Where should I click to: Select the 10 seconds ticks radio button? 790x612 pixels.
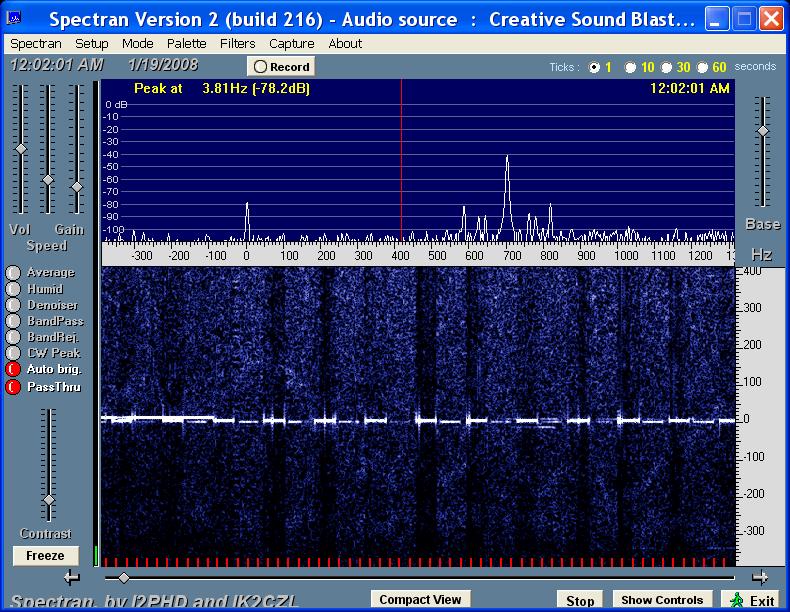[630, 67]
